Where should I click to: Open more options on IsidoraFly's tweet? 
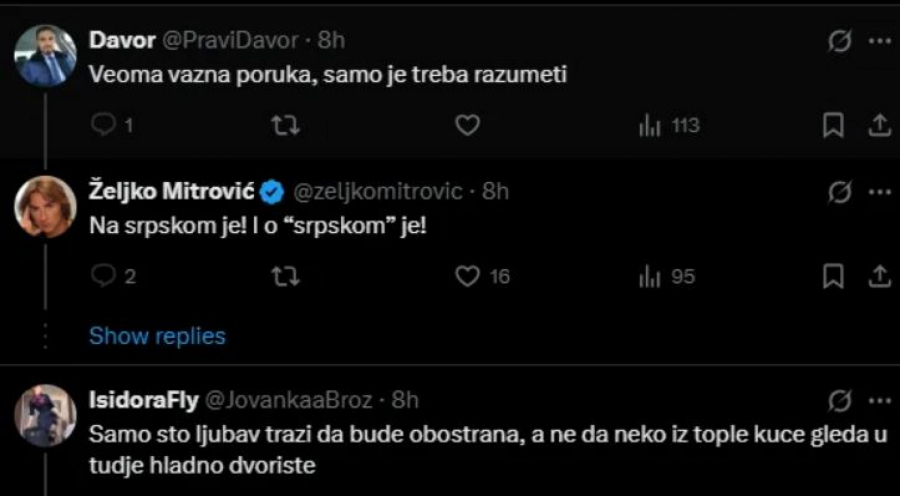pos(880,401)
